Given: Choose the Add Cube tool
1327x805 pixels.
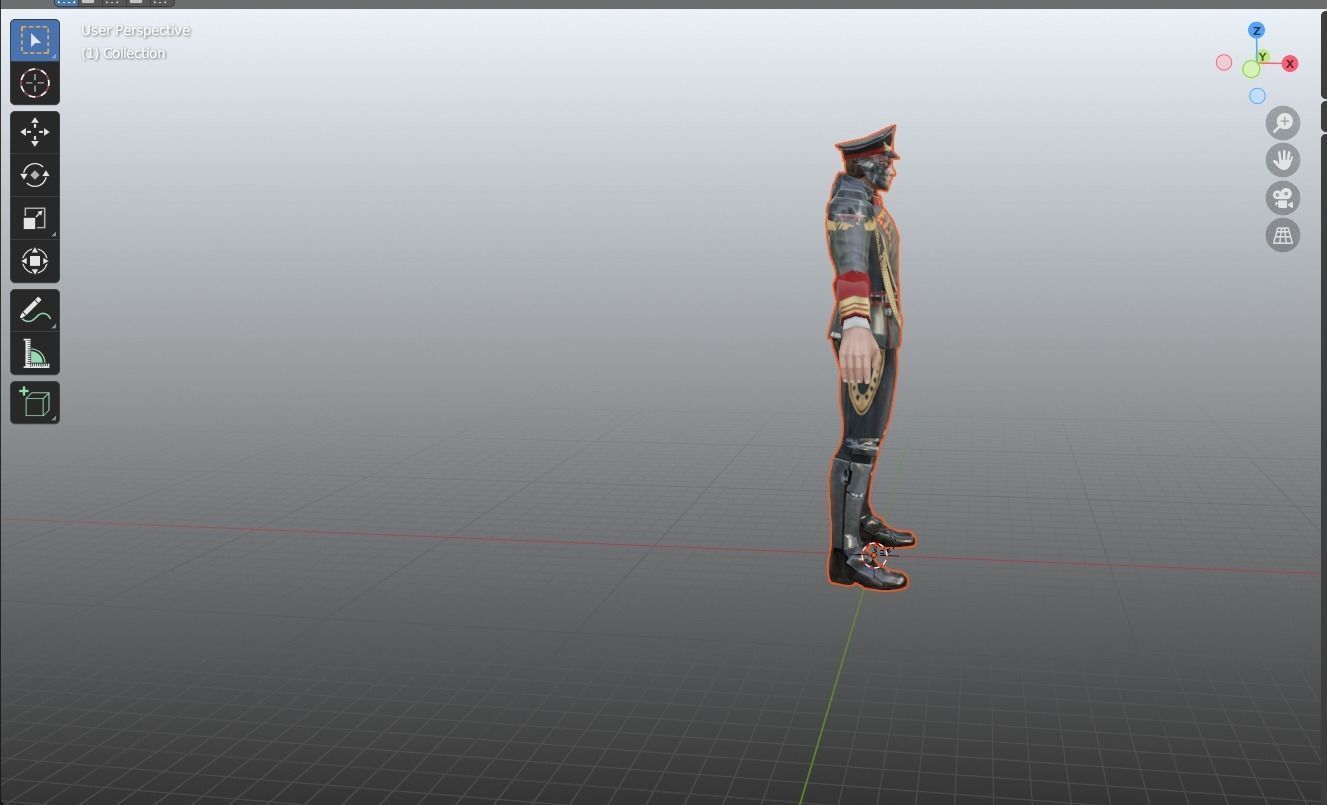Looking at the screenshot, I should 35,402.
